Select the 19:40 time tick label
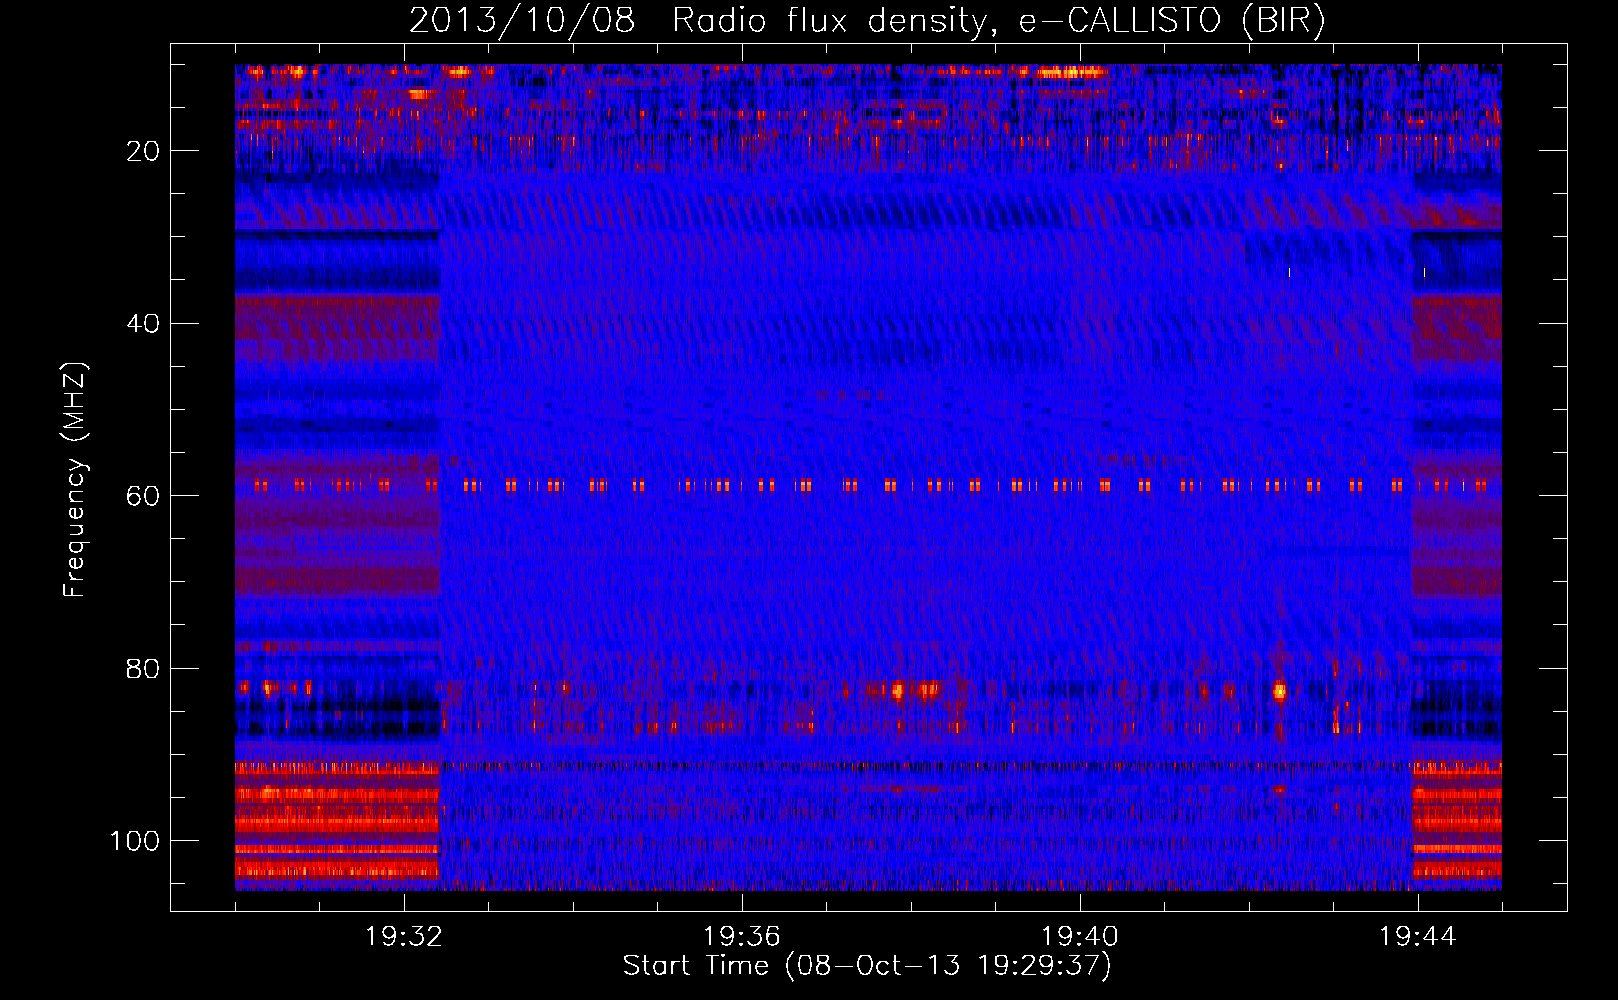The height and width of the screenshot is (1000, 1618). point(1079,937)
